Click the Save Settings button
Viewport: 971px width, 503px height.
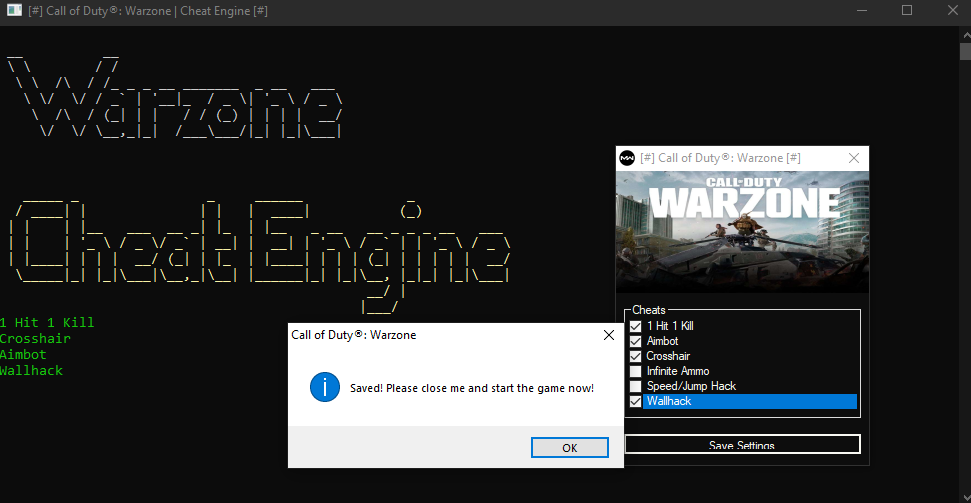[742, 444]
